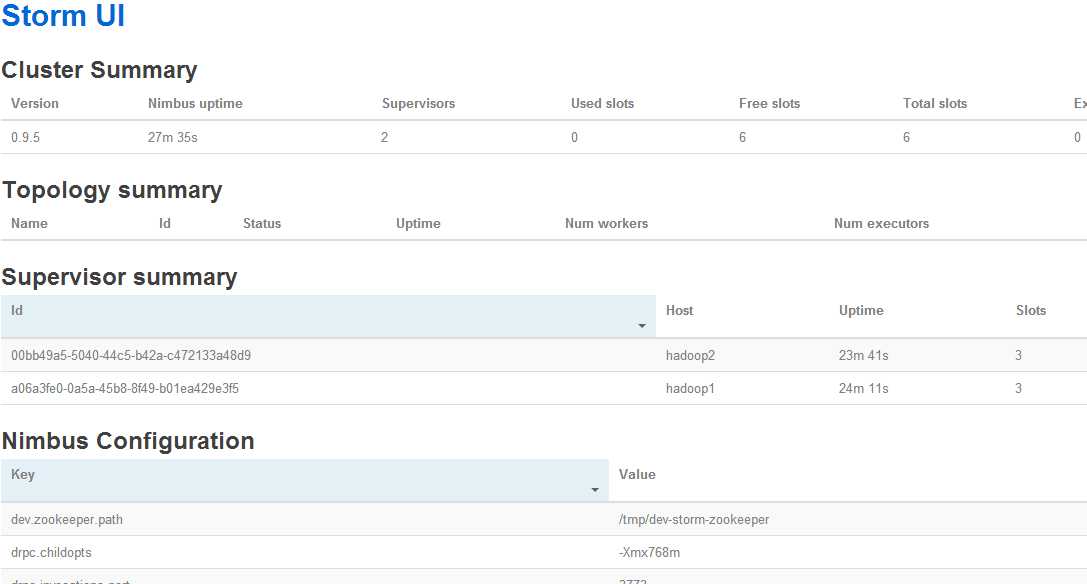
Task: Select version value 0.9.5
Action: (x=26, y=137)
